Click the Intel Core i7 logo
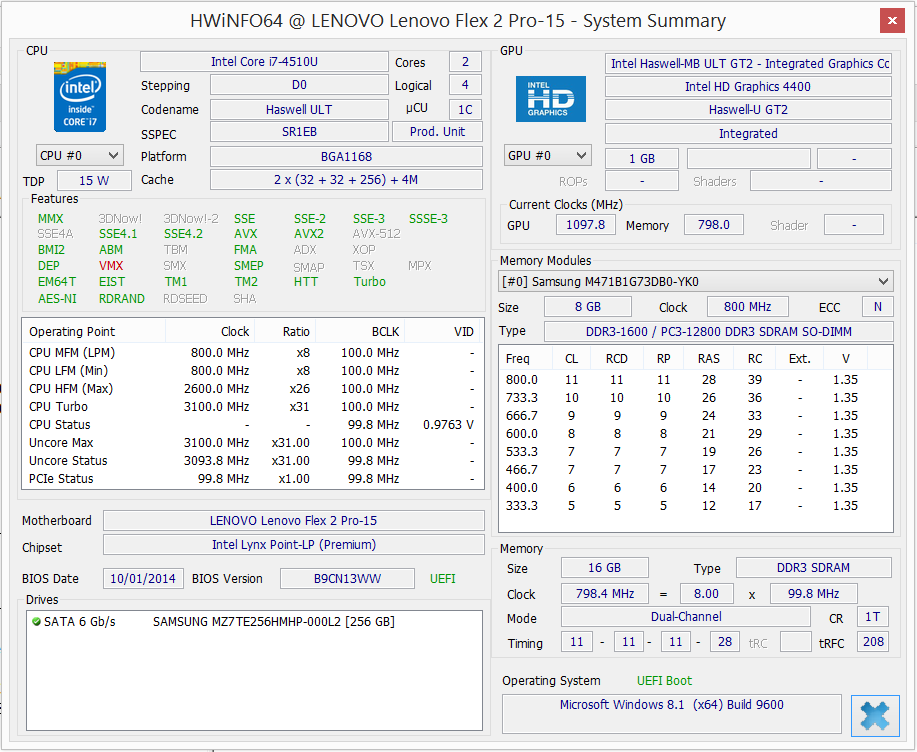917x752 pixels. click(80, 97)
